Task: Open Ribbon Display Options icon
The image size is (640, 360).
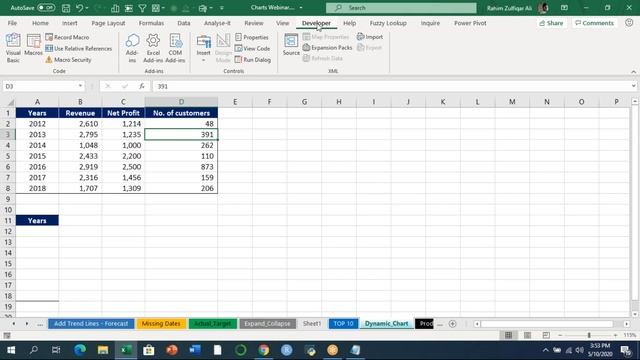Action: click(x=564, y=8)
